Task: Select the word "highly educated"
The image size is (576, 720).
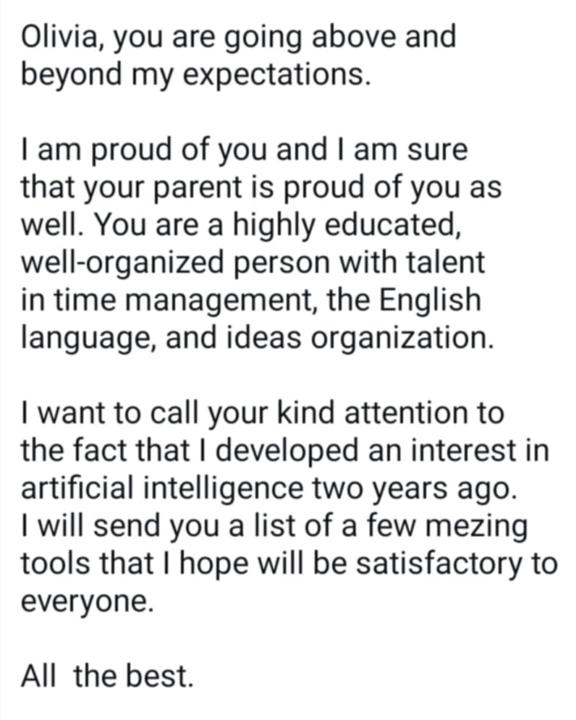Action: (x=345, y=225)
